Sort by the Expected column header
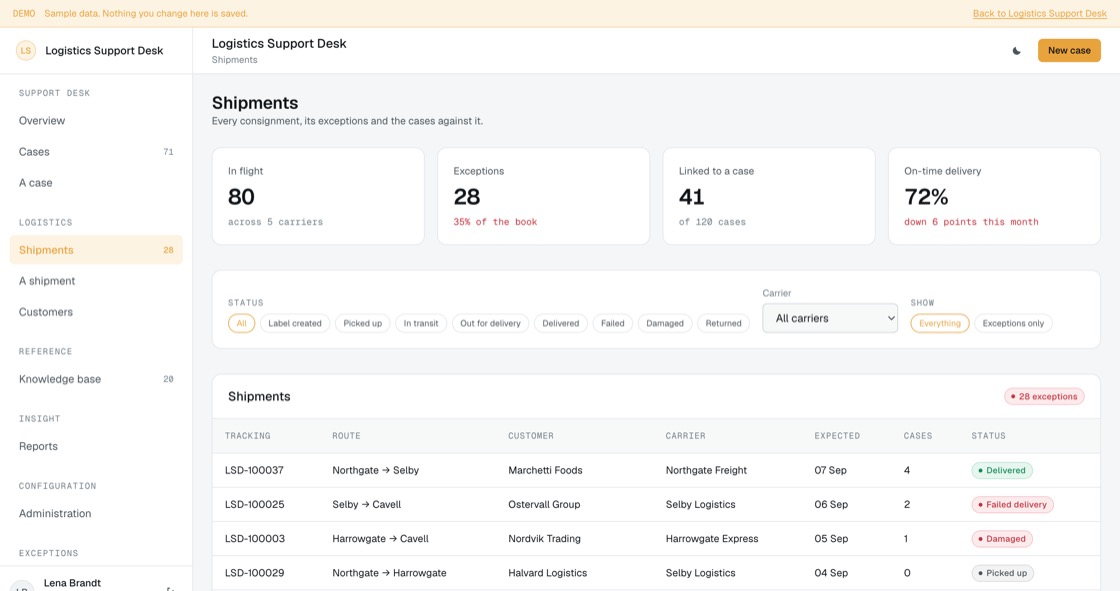The image size is (1120, 591). pos(836,436)
